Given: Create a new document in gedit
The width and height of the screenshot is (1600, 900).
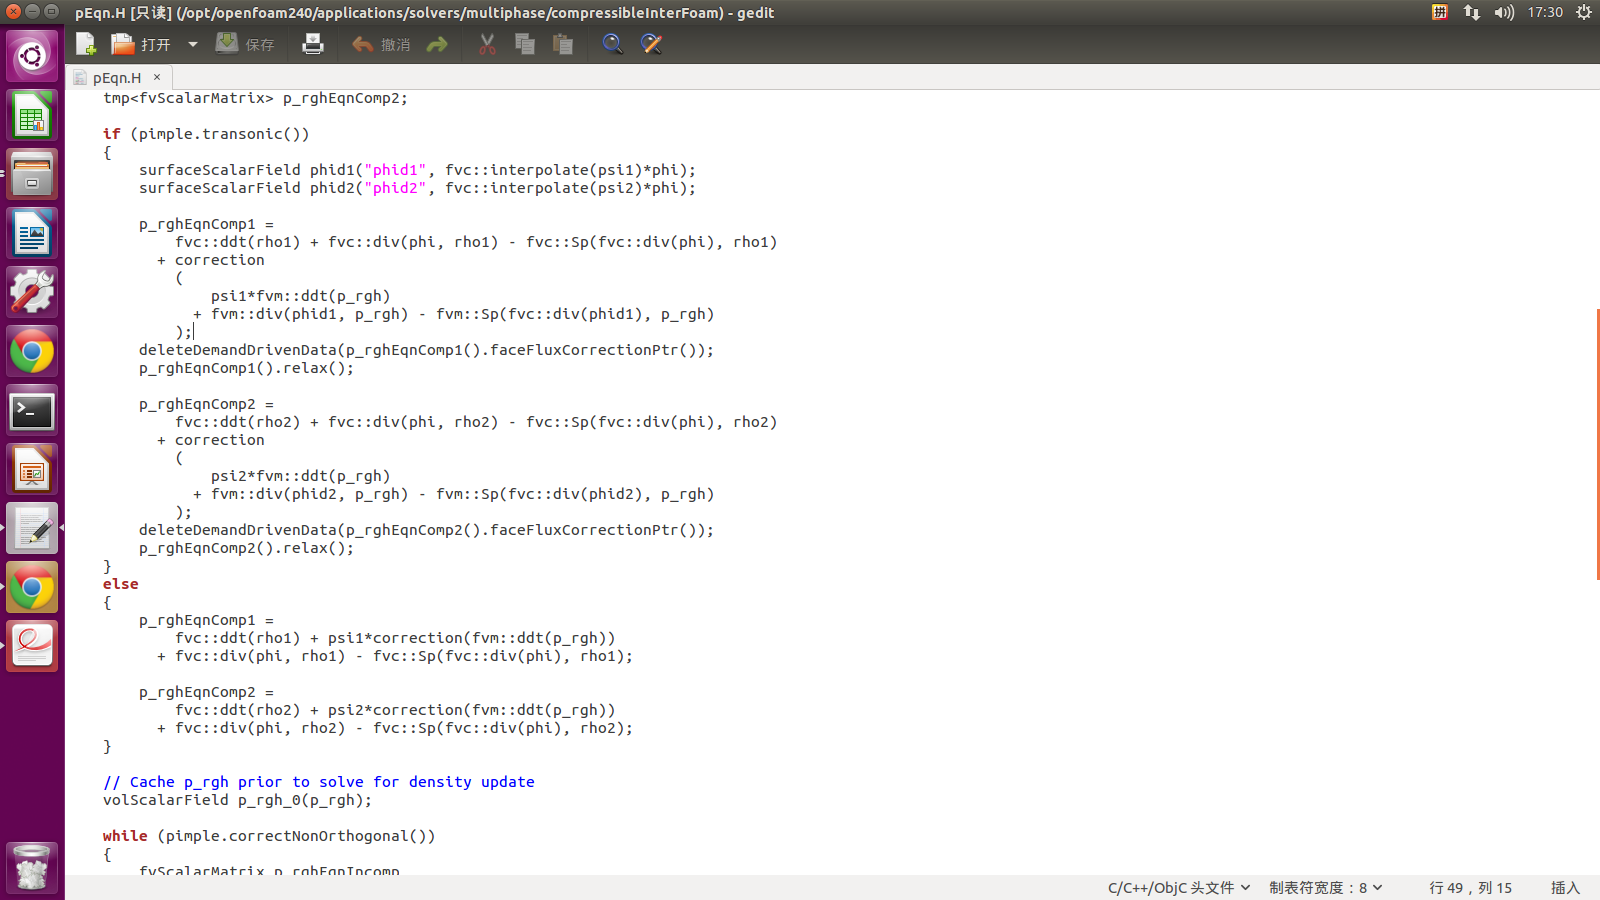Looking at the screenshot, I should coord(86,44).
